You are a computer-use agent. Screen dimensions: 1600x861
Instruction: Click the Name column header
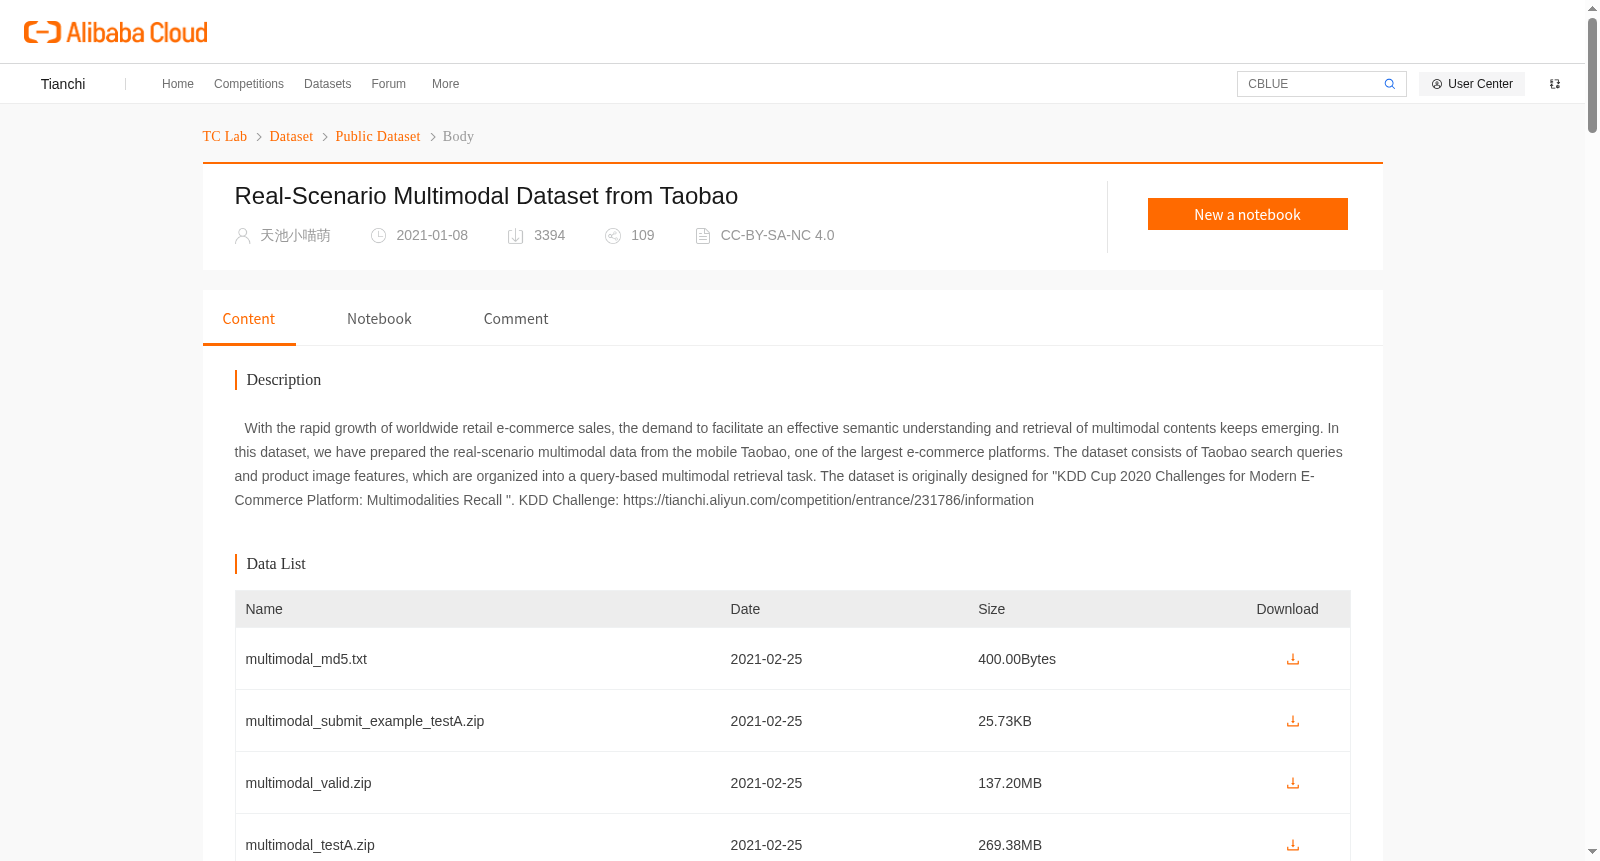264,609
